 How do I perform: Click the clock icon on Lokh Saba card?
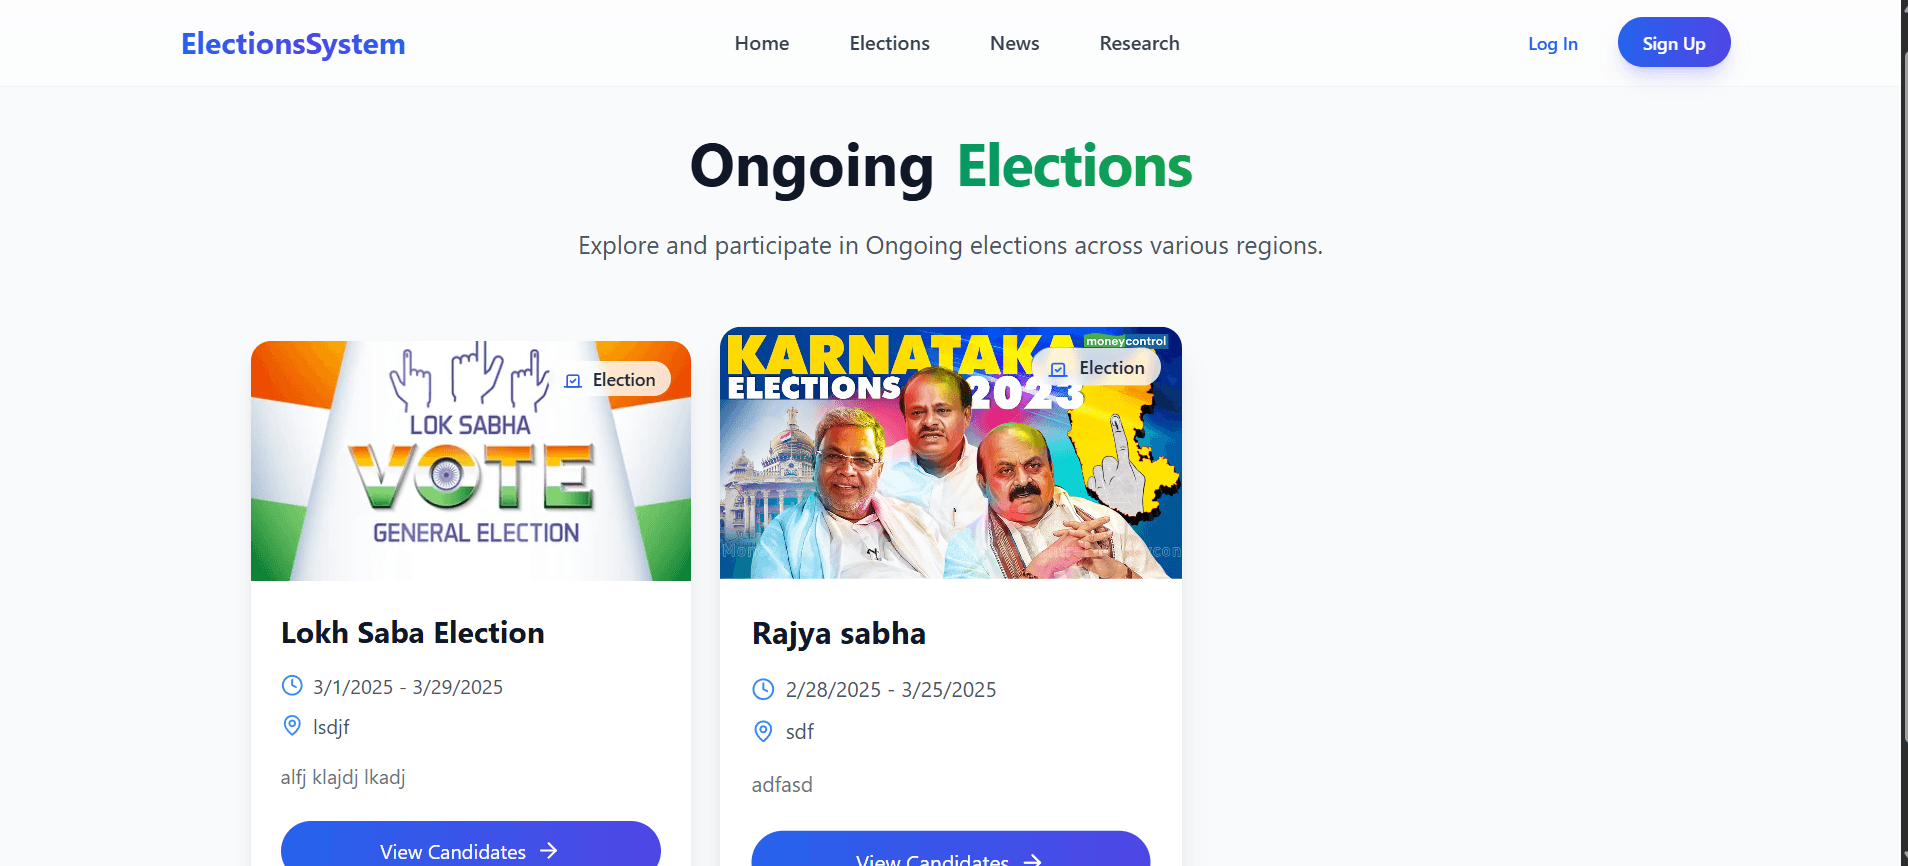click(x=292, y=686)
